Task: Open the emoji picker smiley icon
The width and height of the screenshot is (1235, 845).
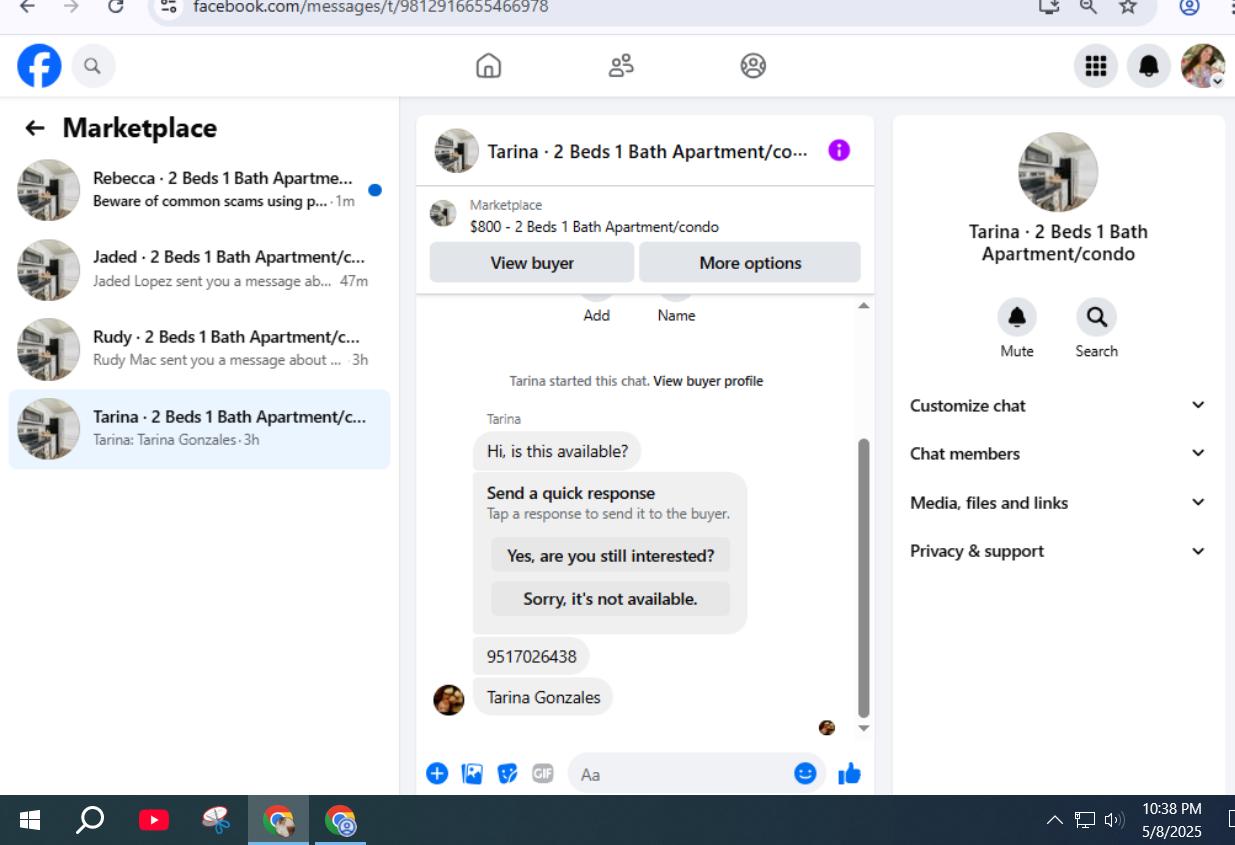Action: point(805,773)
